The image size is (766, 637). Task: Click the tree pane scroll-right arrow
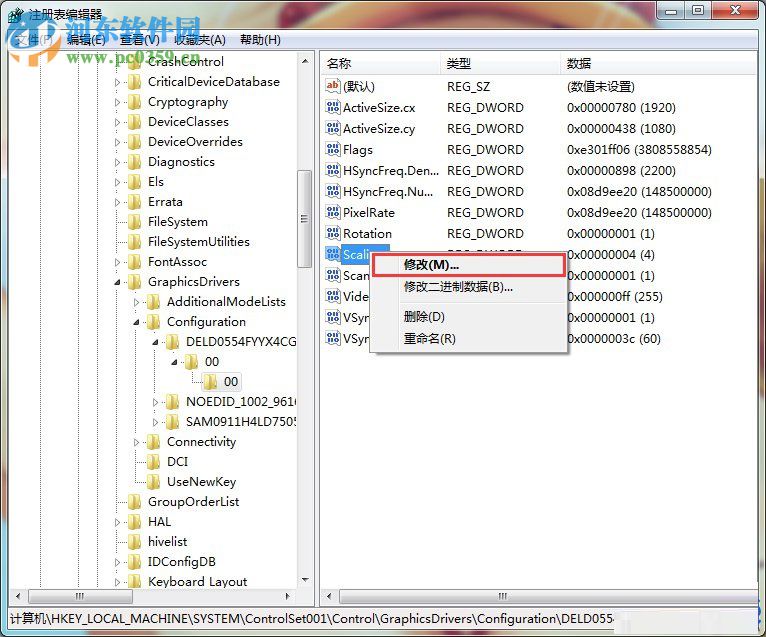pos(287,596)
